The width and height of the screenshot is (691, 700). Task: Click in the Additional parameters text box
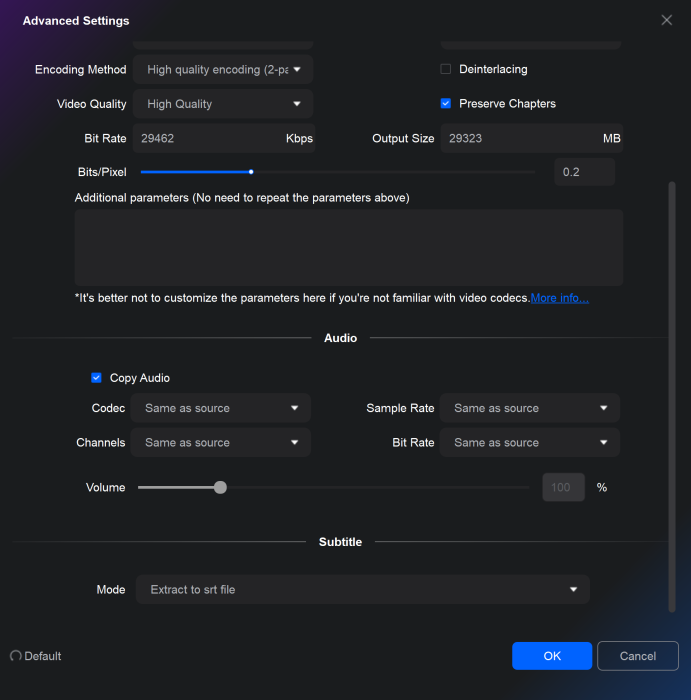[x=348, y=247]
